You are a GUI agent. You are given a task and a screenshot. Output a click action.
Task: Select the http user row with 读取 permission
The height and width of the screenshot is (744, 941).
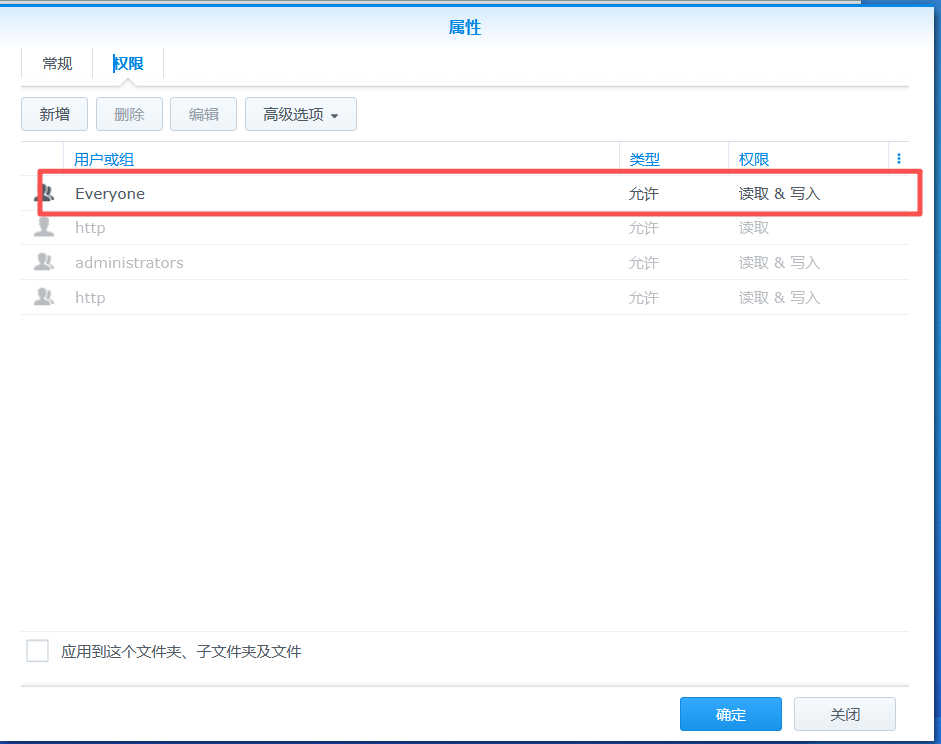coord(465,227)
